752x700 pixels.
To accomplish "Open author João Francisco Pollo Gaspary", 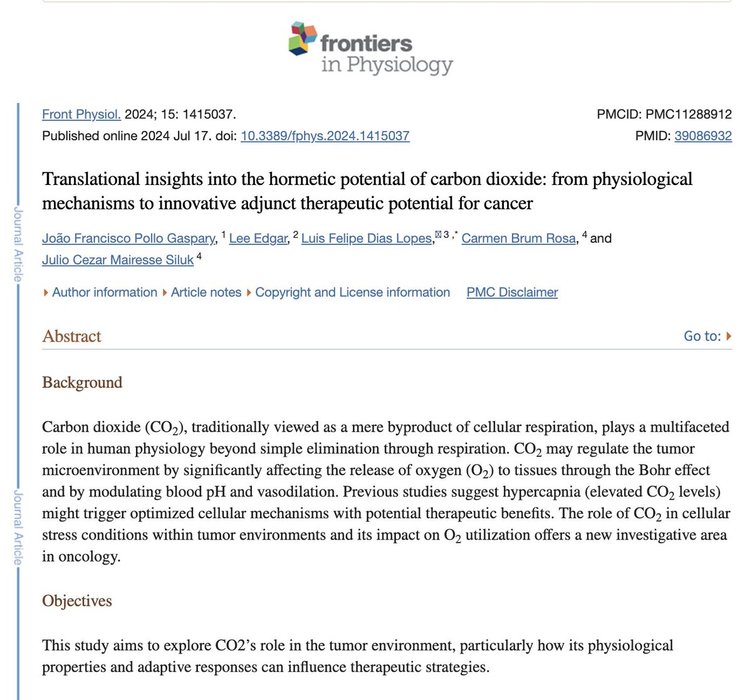I will click(x=129, y=238).
